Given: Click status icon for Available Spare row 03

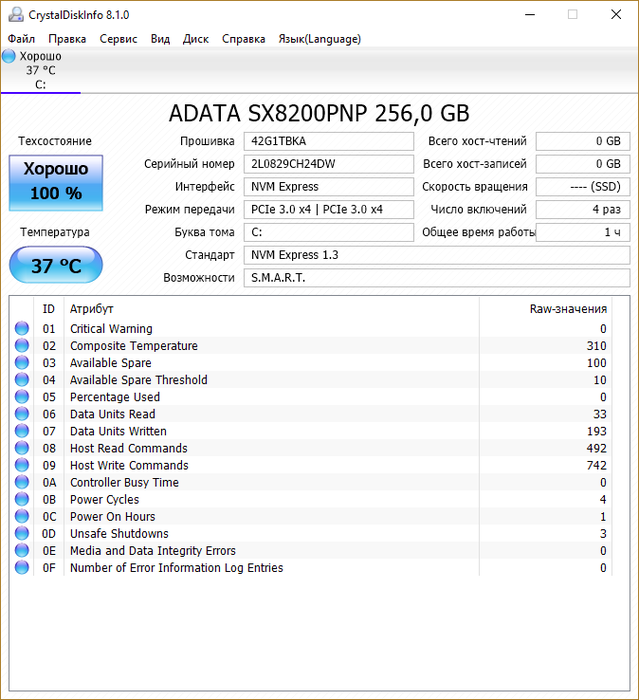Looking at the screenshot, I should pyautogui.click(x=22, y=362).
